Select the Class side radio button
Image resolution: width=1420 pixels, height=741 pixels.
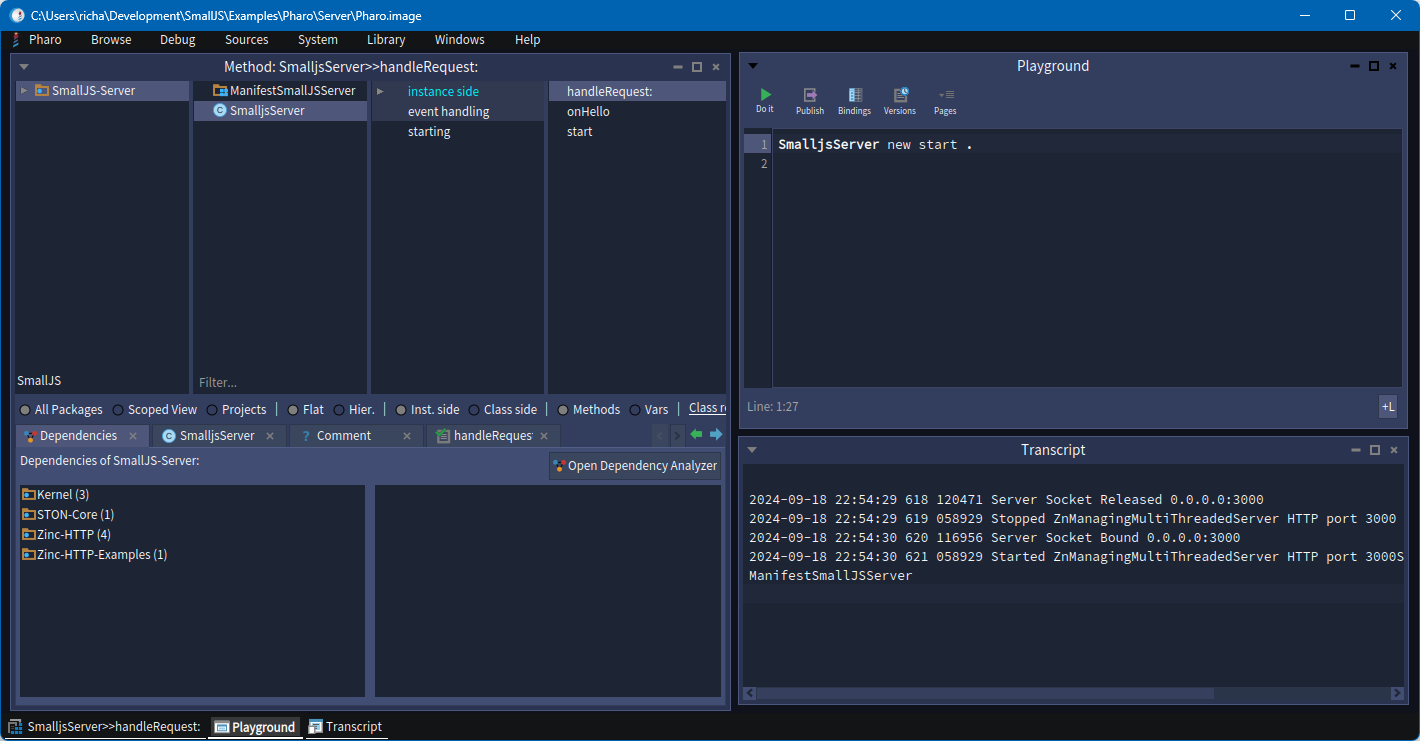click(475, 410)
